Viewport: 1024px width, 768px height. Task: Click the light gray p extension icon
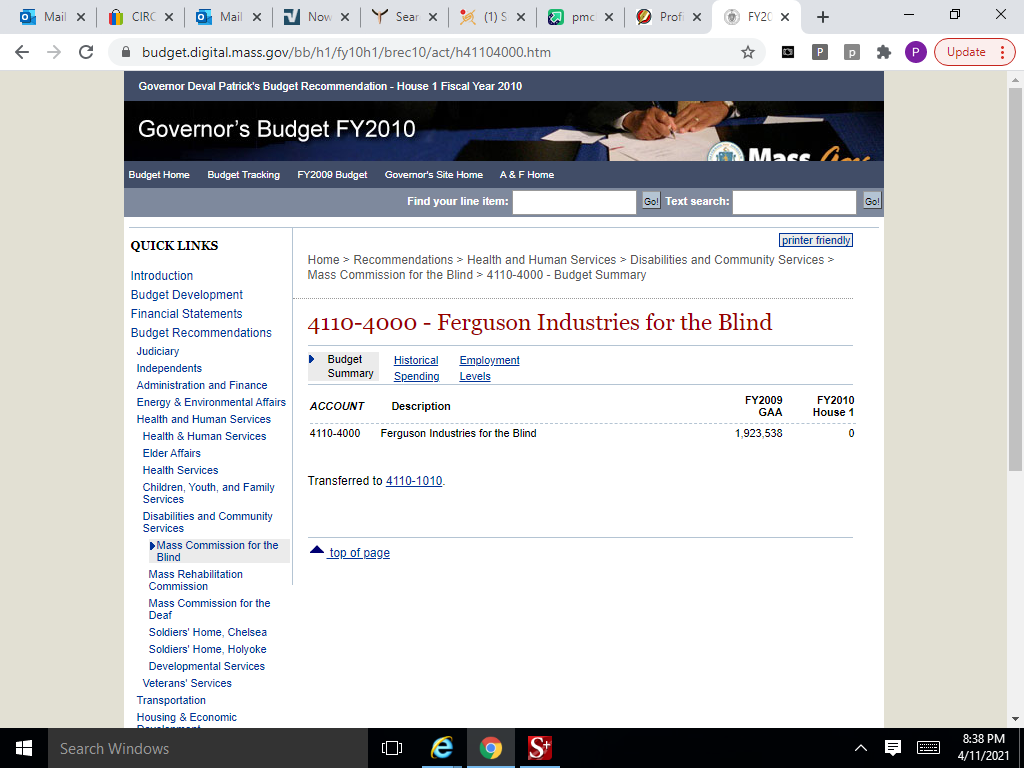(x=852, y=52)
